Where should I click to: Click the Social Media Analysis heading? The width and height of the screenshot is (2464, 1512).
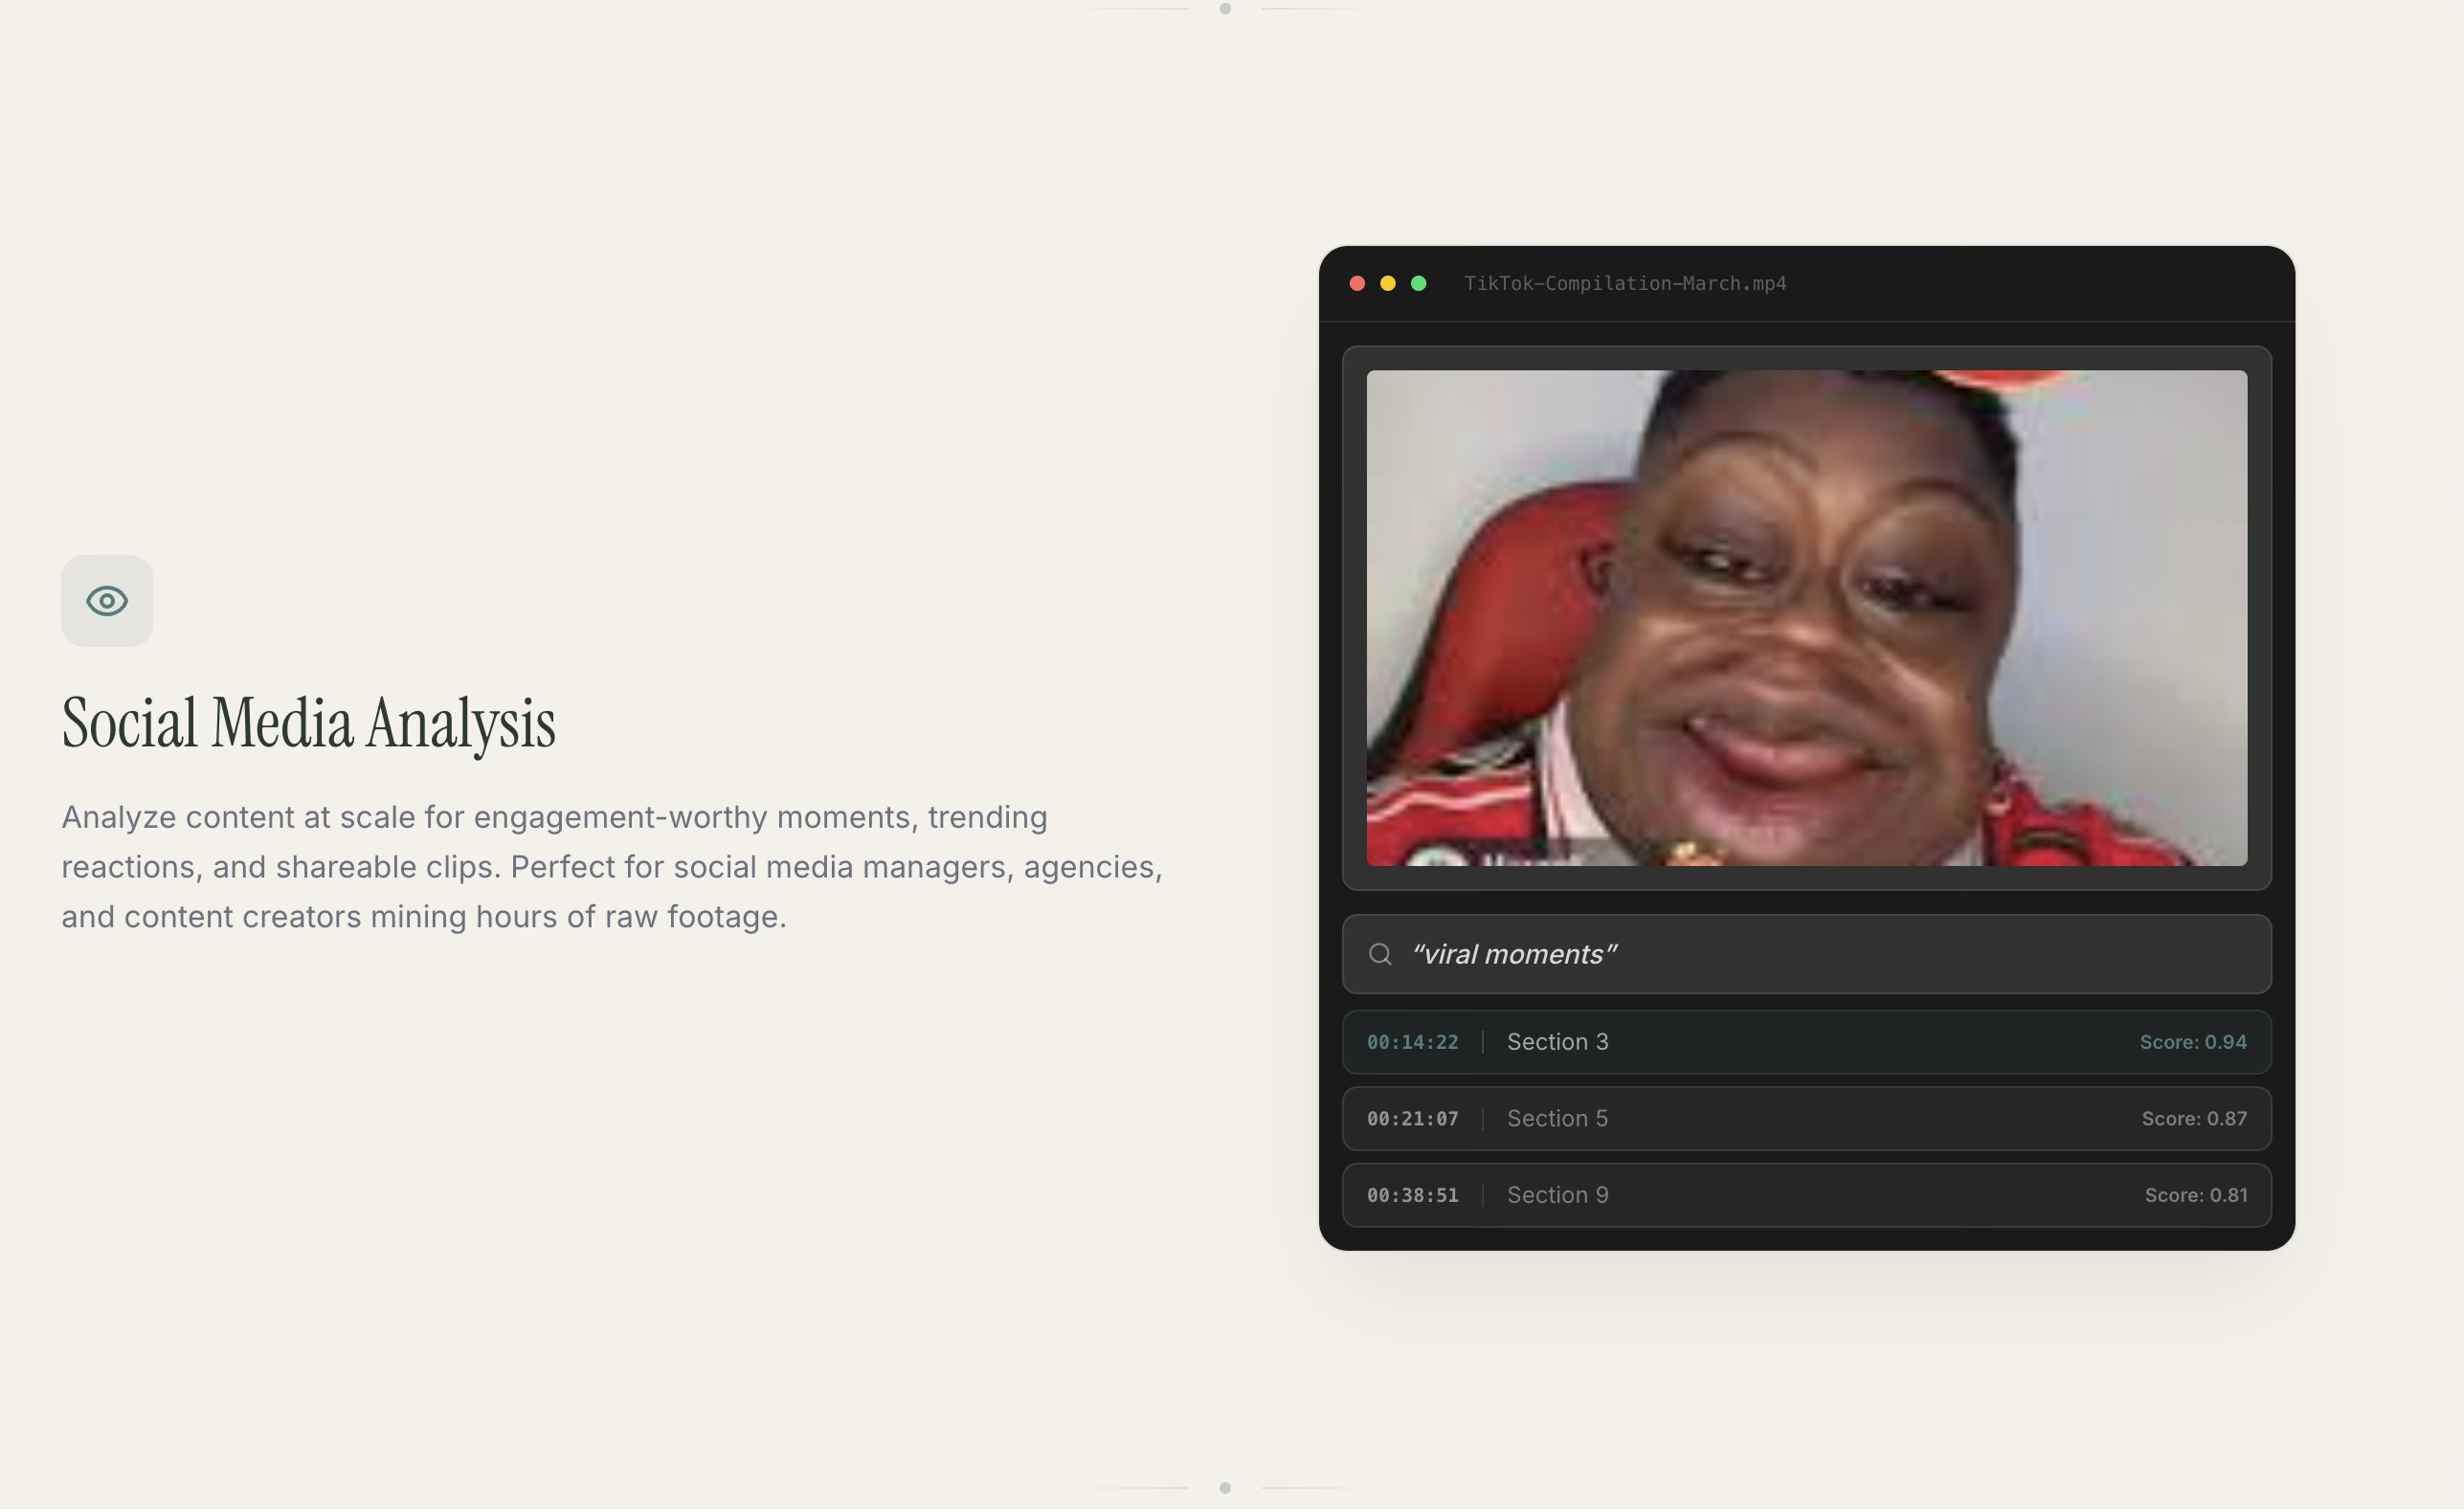pyautogui.click(x=310, y=722)
